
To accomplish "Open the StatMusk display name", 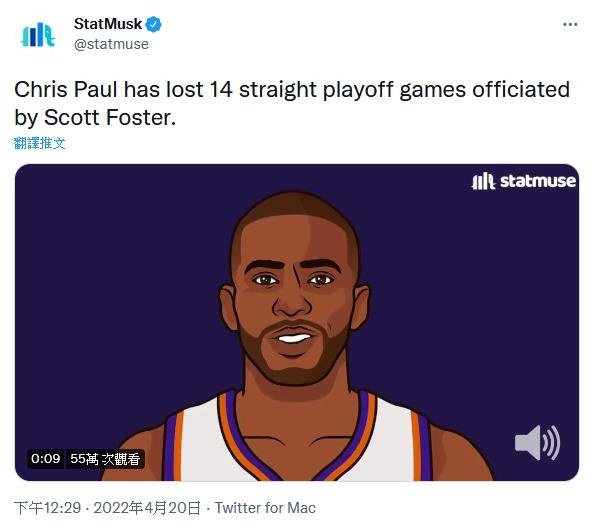I will (x=108, y=24).
